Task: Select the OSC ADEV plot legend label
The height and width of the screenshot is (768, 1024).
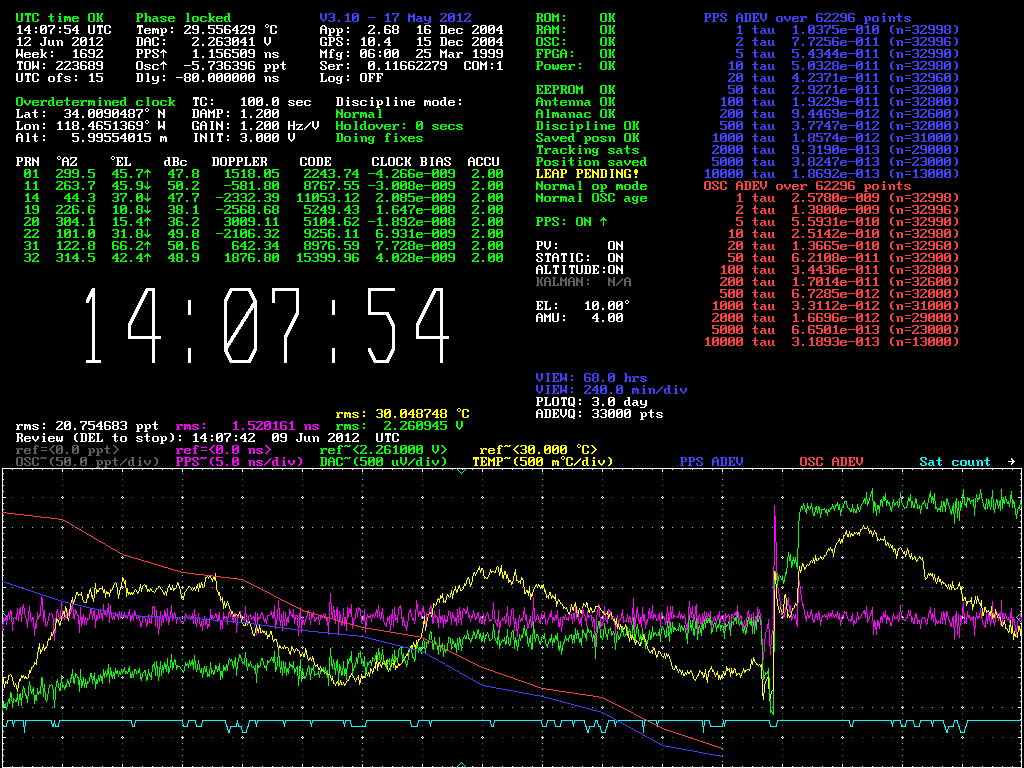Action: [831, 462]
